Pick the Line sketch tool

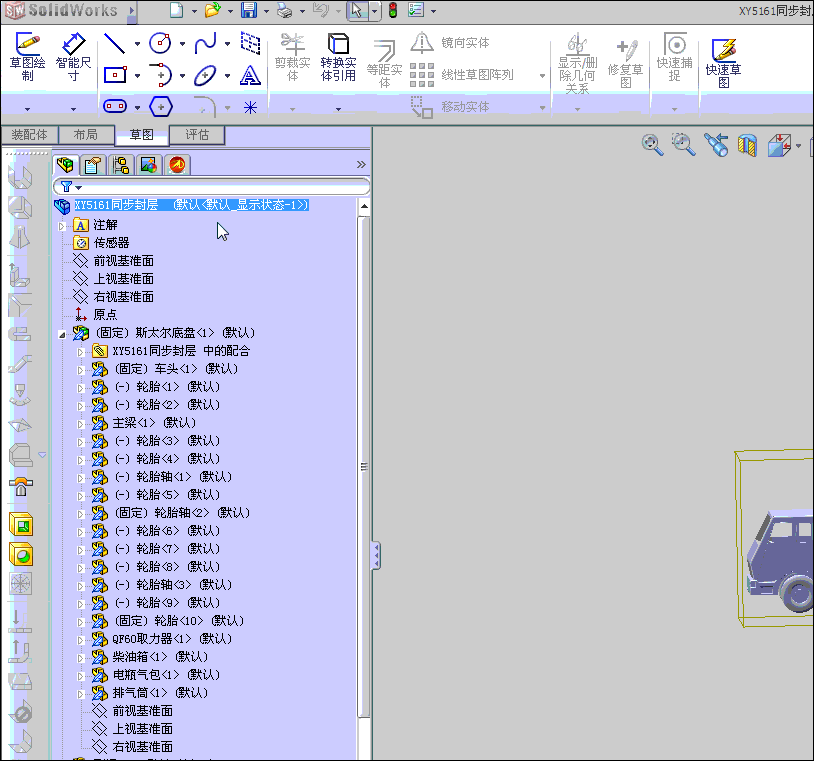tap(114, 43)
